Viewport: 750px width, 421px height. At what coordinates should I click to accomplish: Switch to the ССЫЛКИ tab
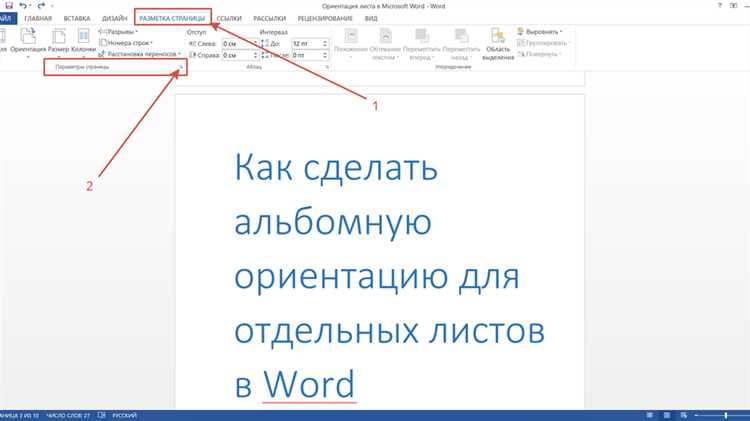229,18
